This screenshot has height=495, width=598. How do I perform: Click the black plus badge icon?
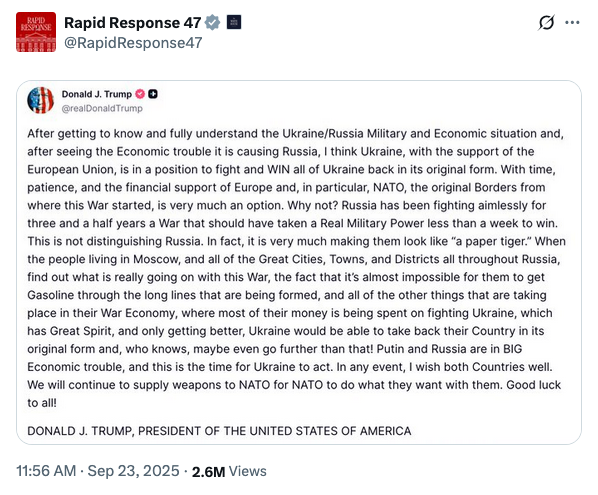[x=153, y=94]
